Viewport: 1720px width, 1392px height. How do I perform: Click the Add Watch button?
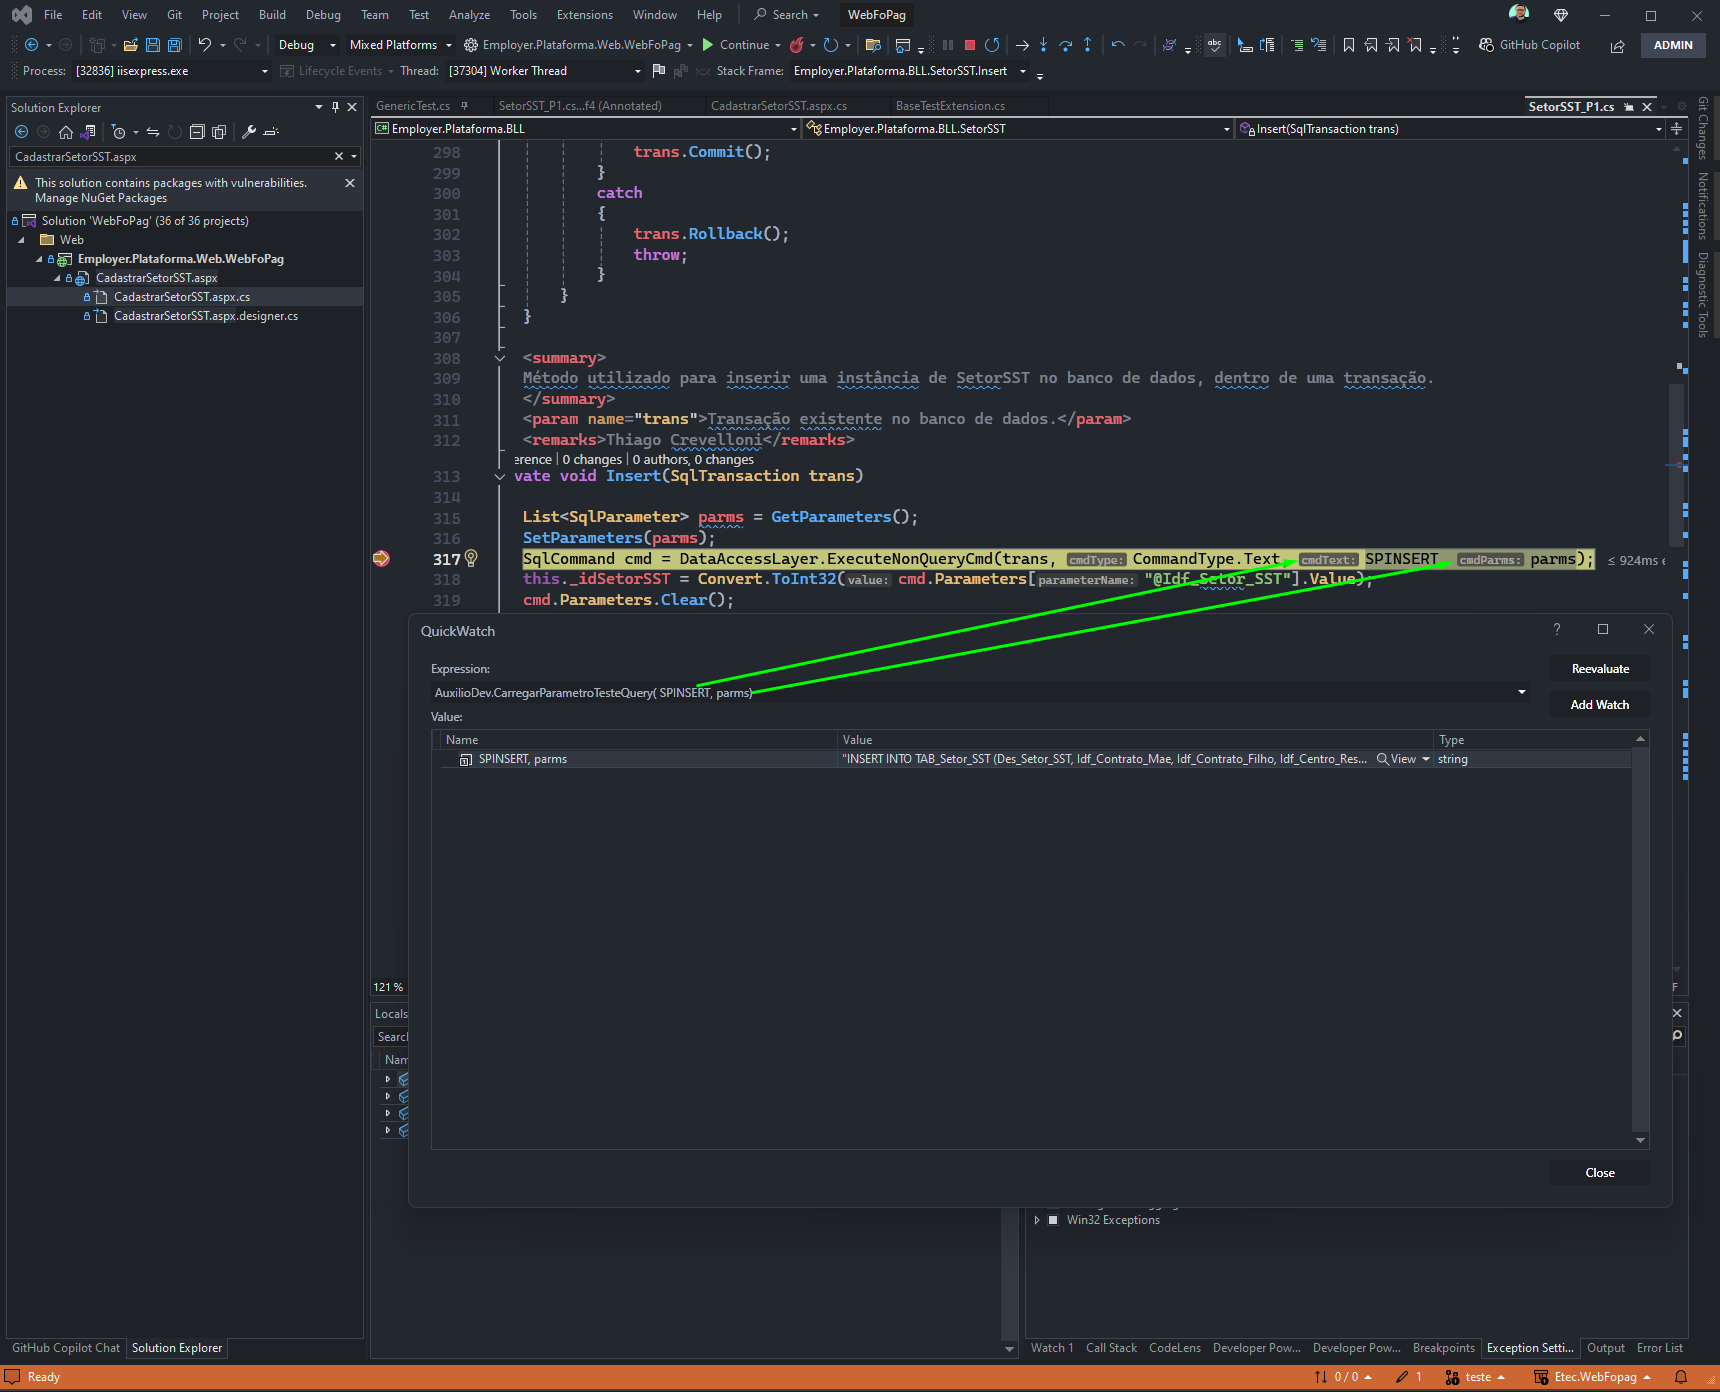[x=1600, y=705]
